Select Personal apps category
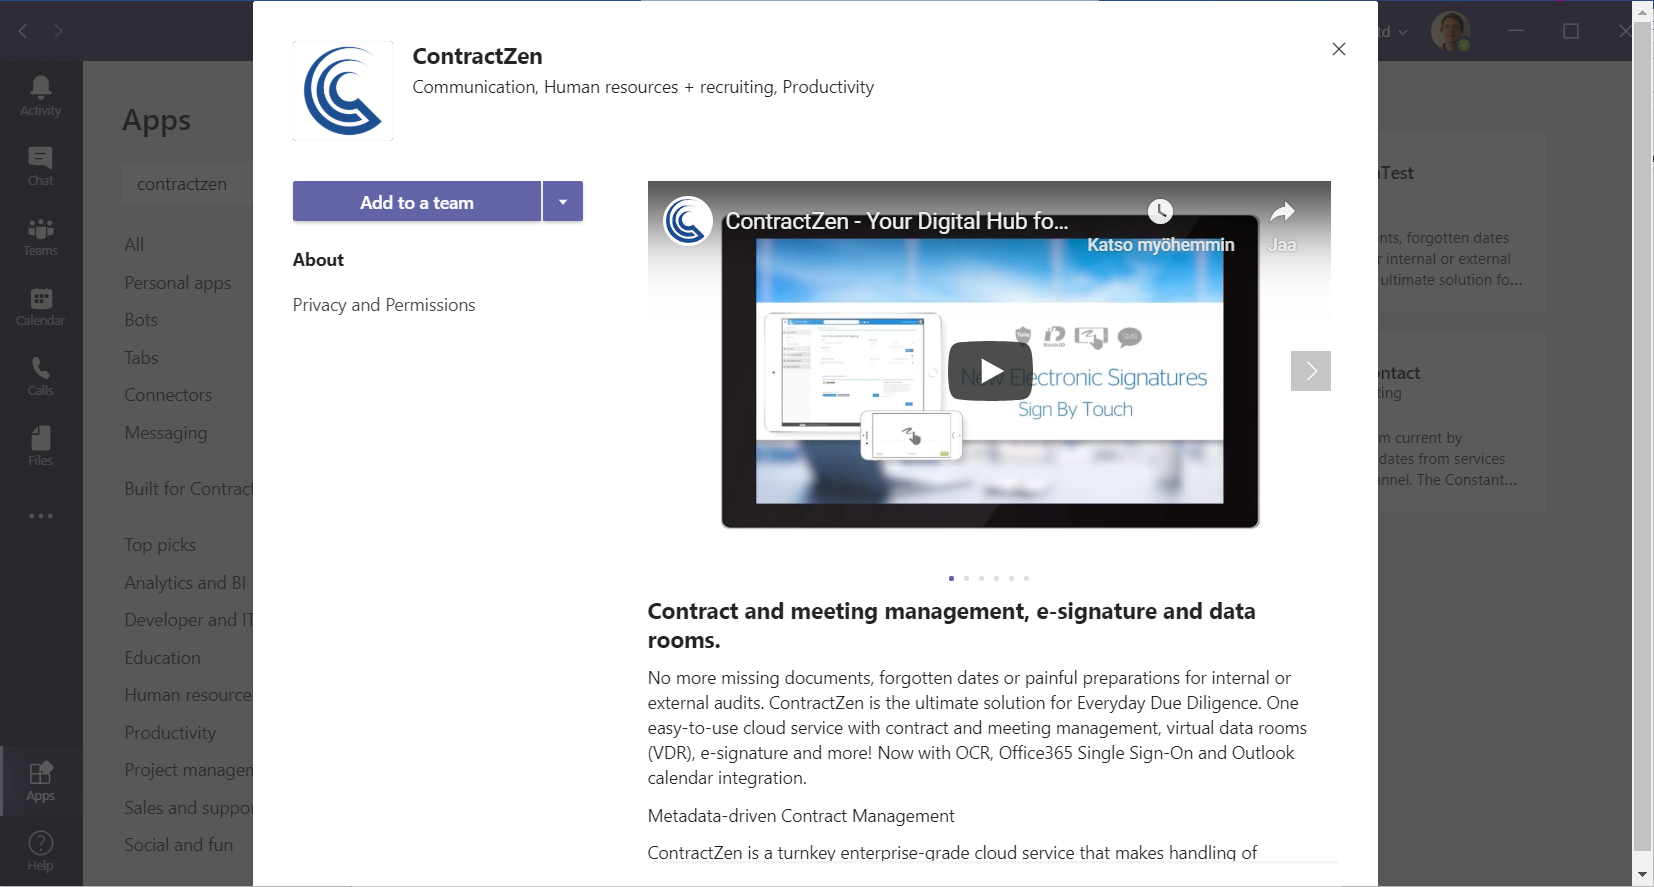Screen dimensions: 1654x887 pos(178,283)
